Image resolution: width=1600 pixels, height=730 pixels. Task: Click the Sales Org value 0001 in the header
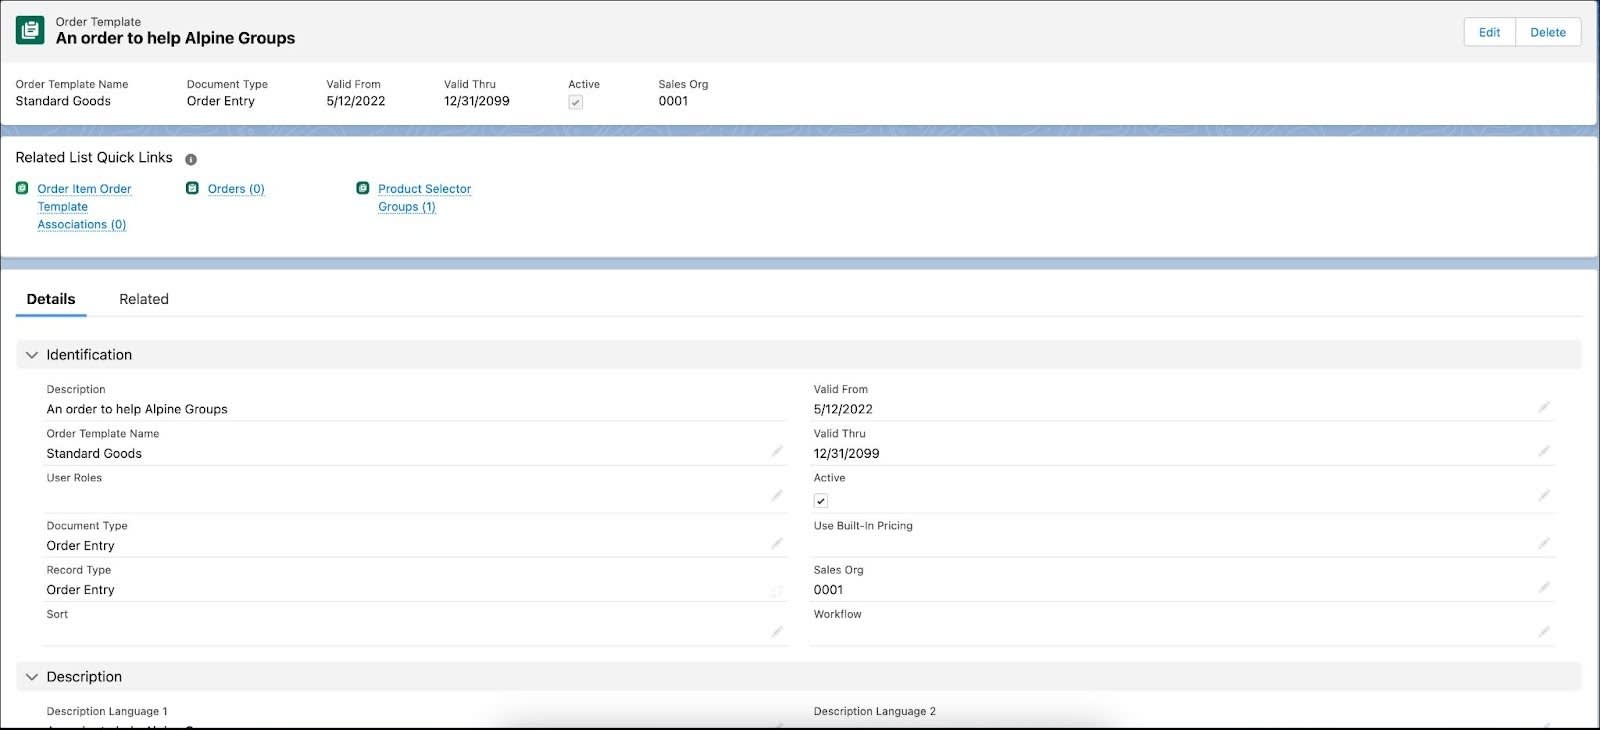pos(673,101)
